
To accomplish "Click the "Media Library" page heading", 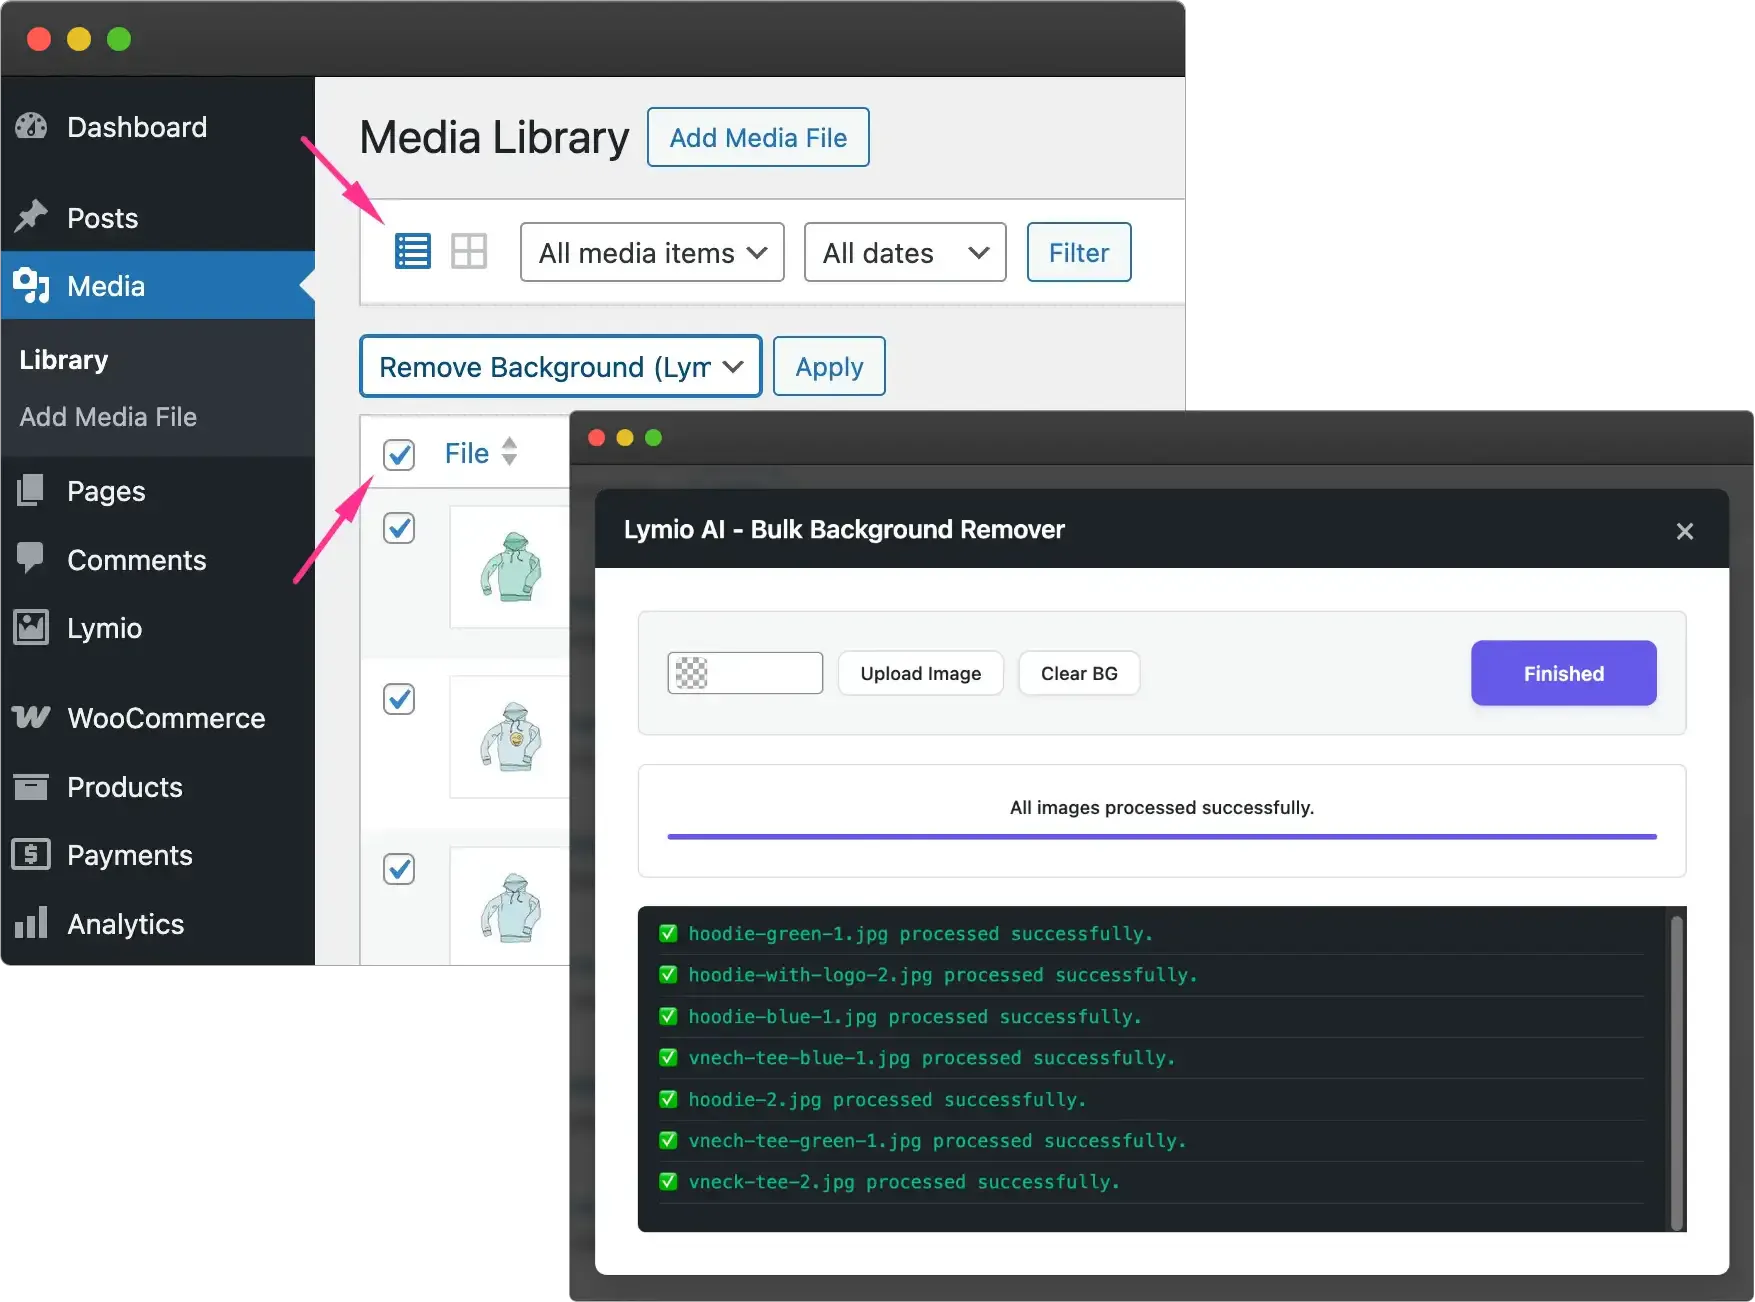I will (494, 137).
